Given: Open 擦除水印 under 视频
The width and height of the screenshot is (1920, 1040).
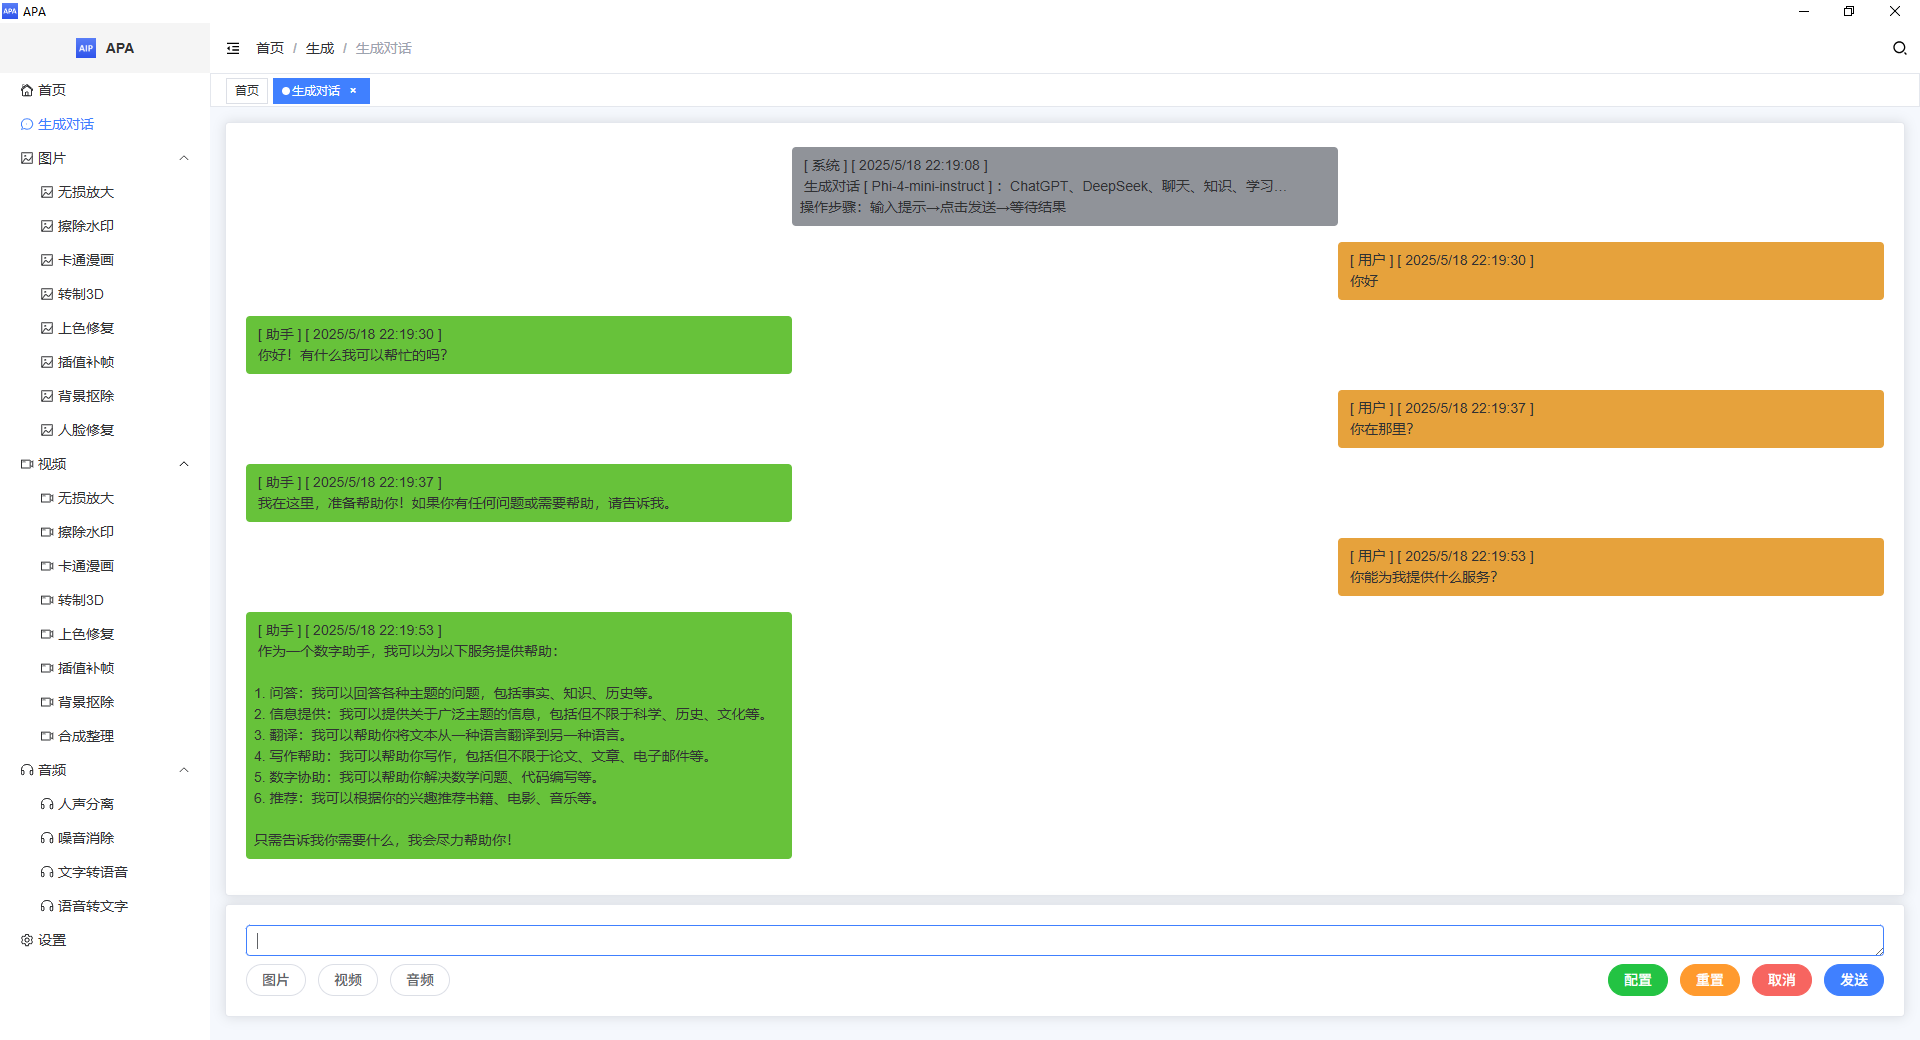Looking at the screenshot, I should pos(105,532).
